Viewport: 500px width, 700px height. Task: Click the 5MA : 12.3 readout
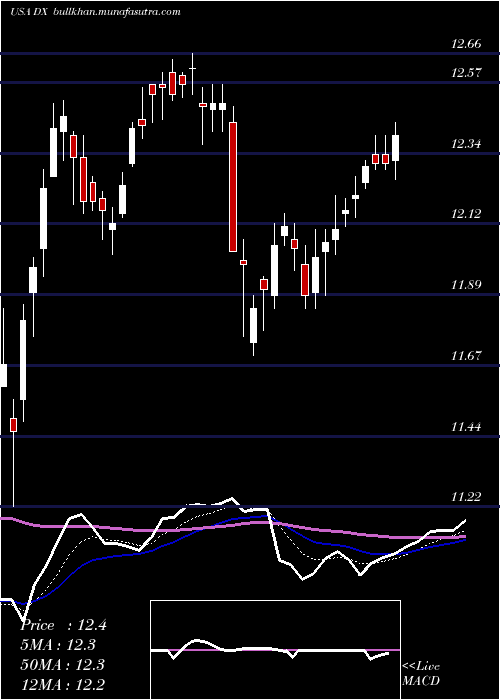[x=58, y=645]
